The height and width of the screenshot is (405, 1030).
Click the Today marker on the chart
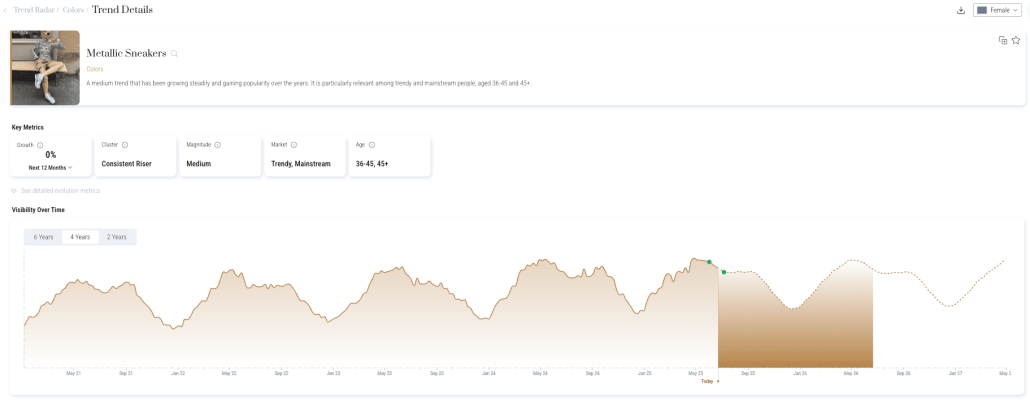click(708, 381)
